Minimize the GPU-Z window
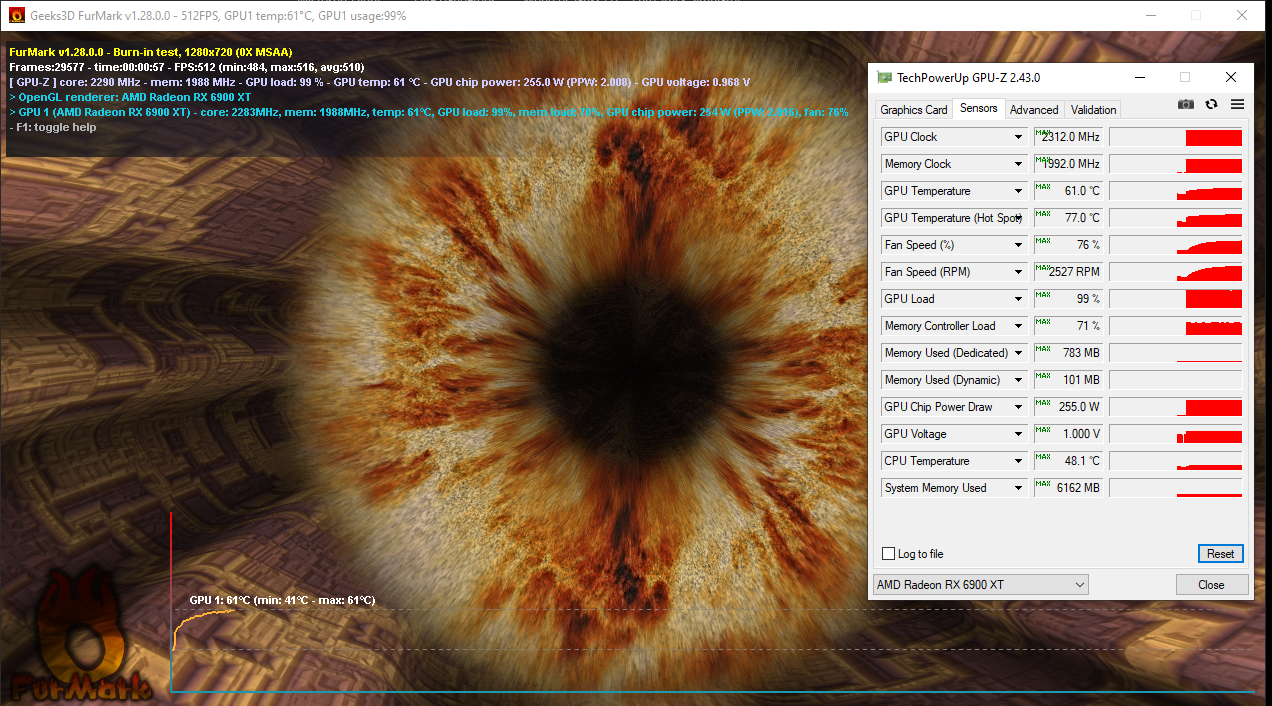 pos(1140,77)
